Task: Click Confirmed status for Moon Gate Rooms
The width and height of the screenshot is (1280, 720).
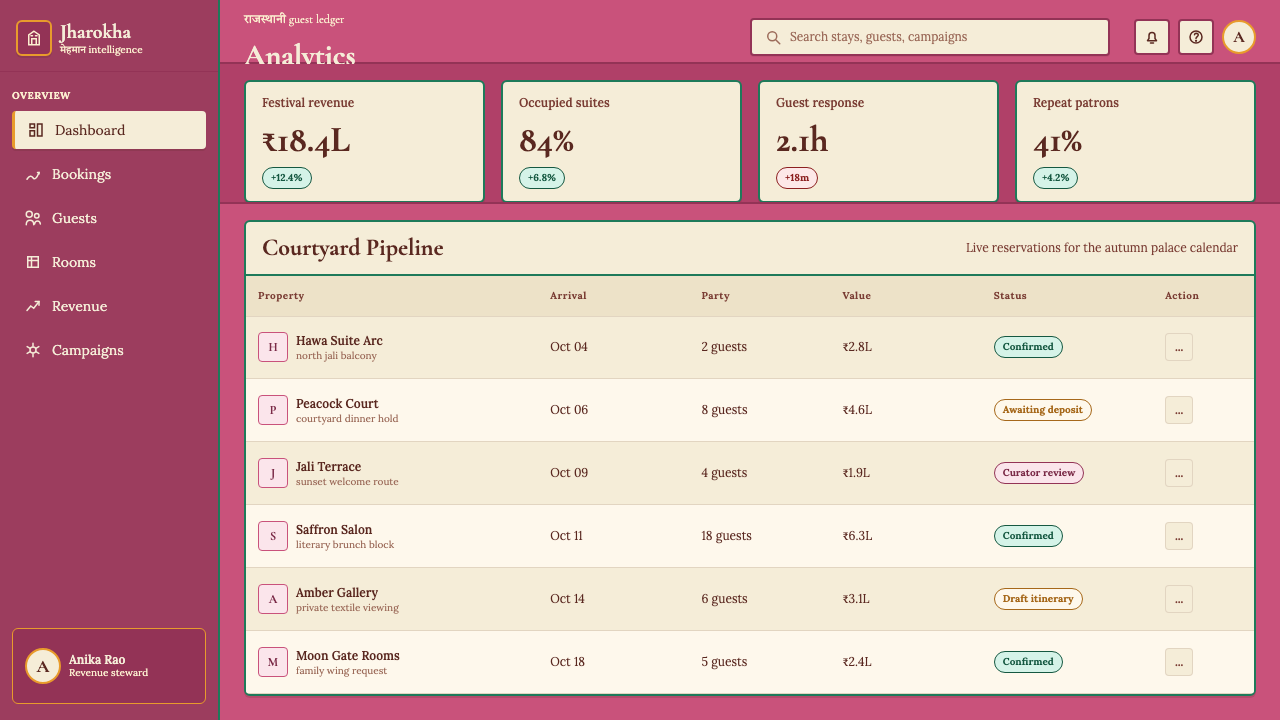Action: [1028, 662]
